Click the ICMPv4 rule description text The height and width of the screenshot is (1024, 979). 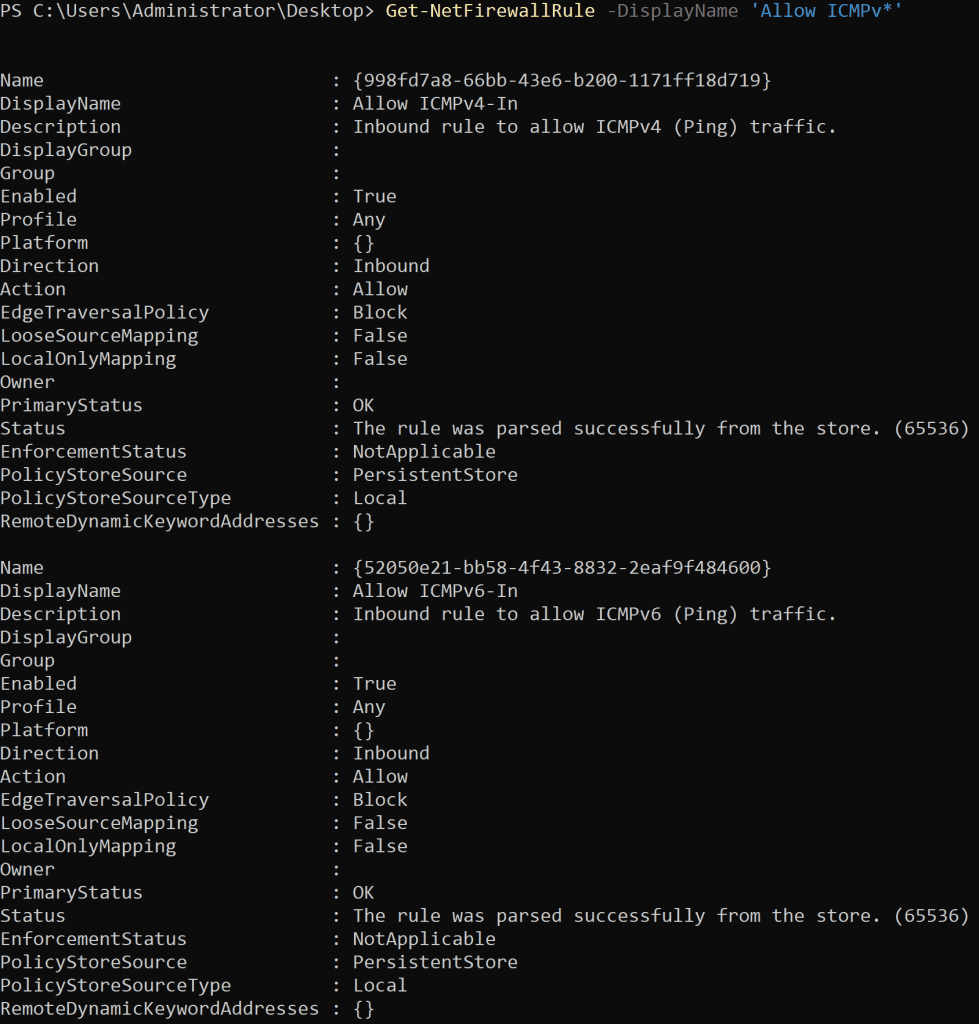pyautogui.click(x=594, y=127)
